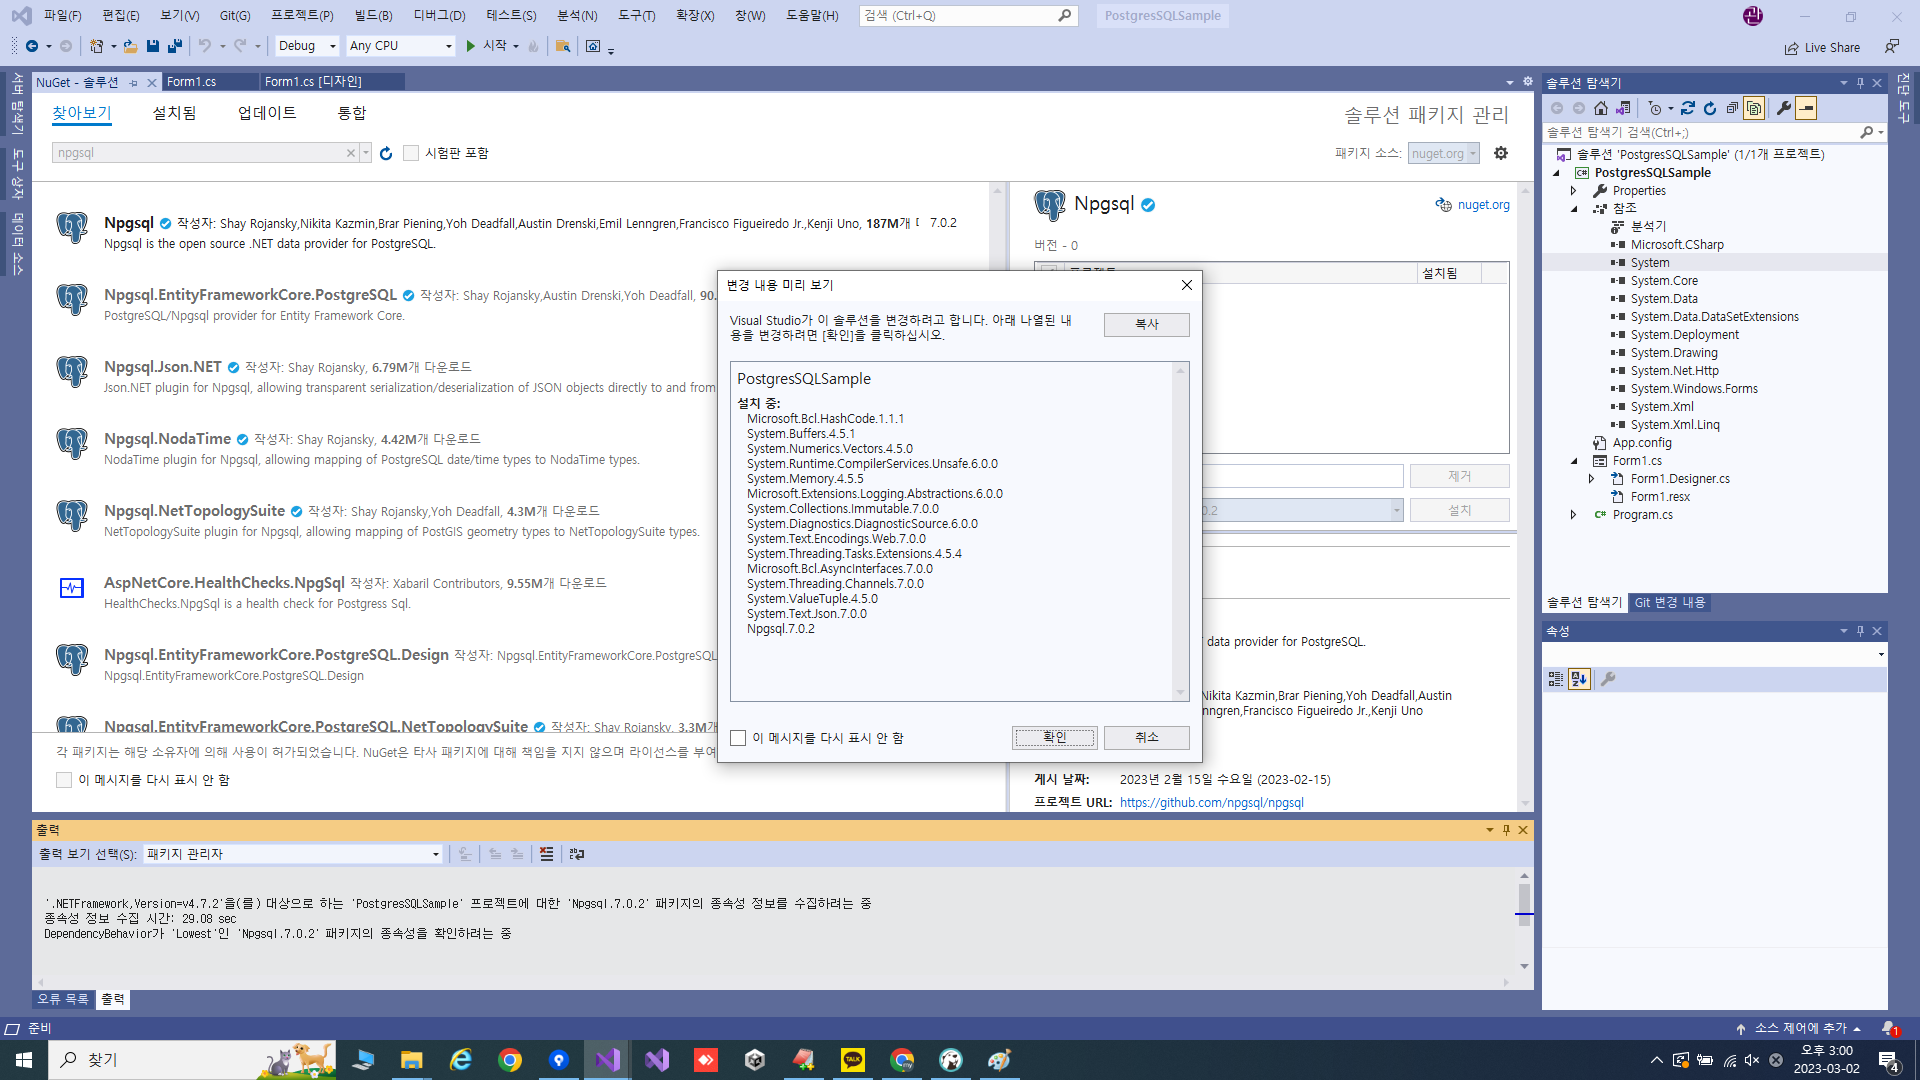Open the Debug configuration dropdown
The width and height of the screenshot is (1920, 1080).
(x=306, y=46)
